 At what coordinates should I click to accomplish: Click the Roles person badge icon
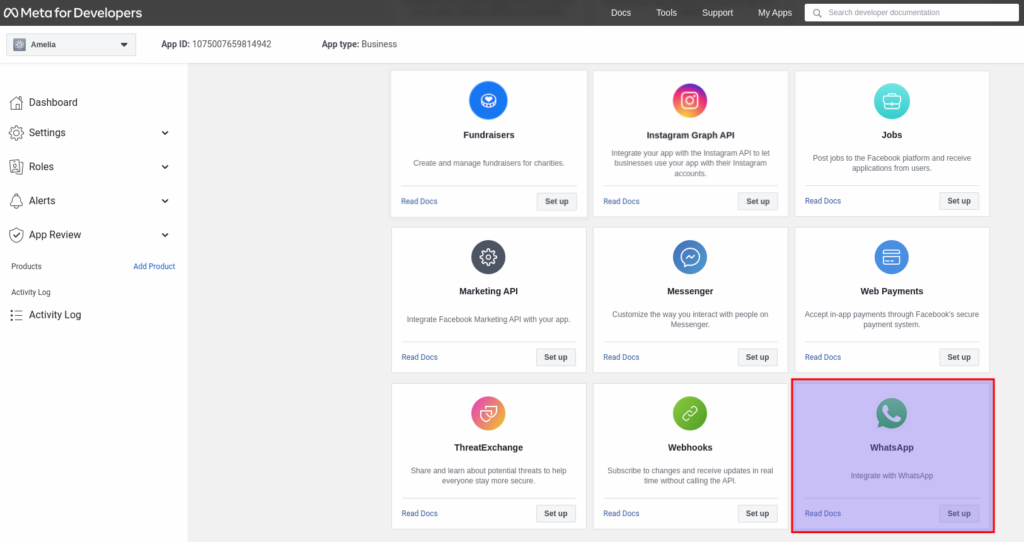click(x=16, y=167)
